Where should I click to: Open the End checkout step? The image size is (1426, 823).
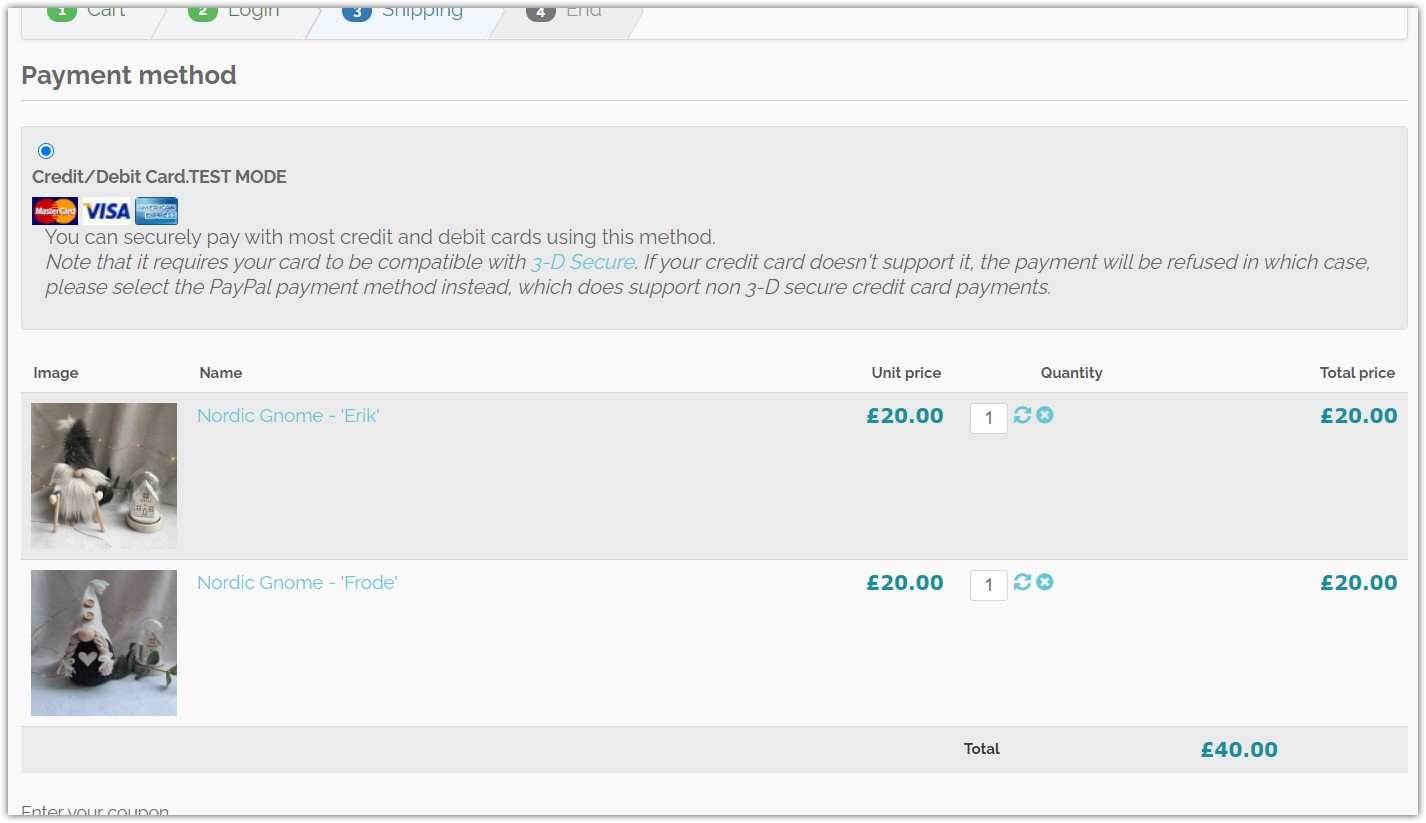tap(565, 12)
